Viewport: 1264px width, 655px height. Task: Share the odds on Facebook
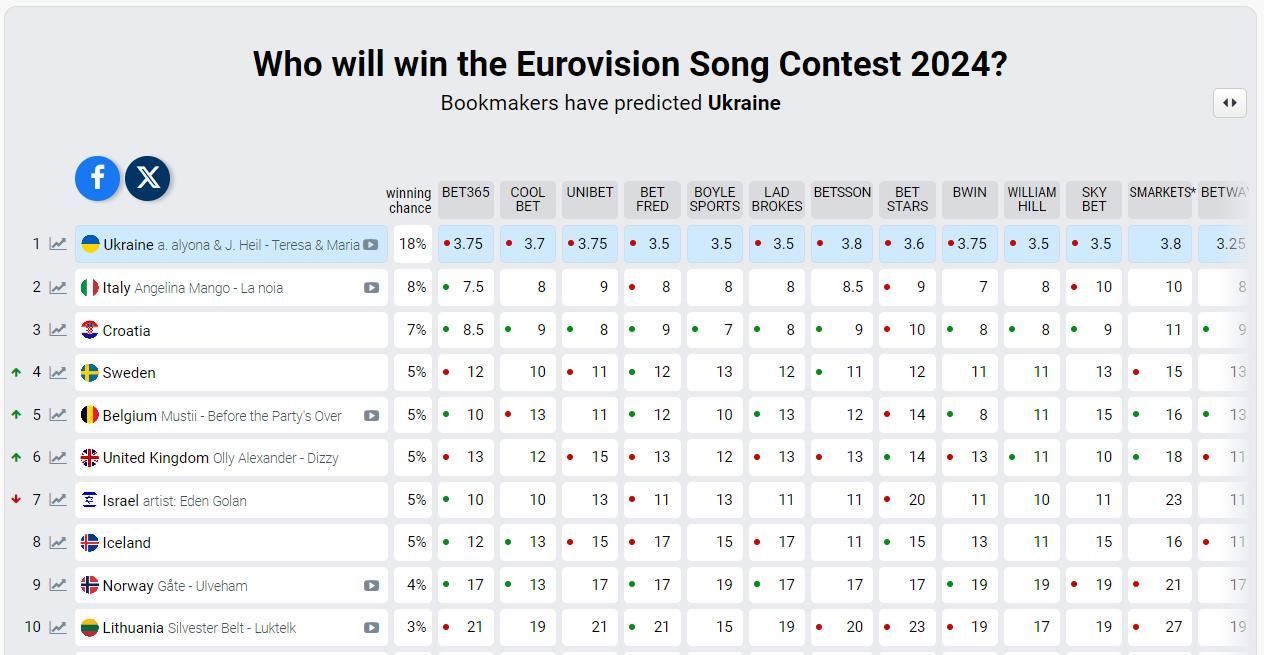pos(97,178)
